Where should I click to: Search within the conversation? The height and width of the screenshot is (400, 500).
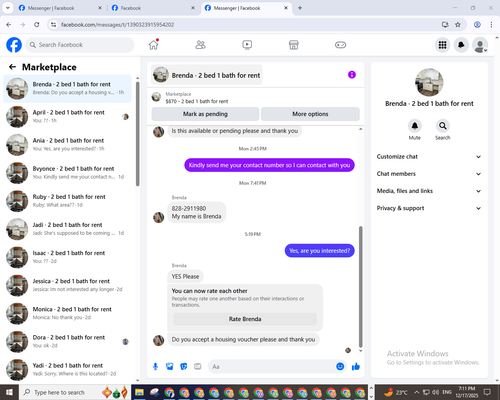[443, 126]
